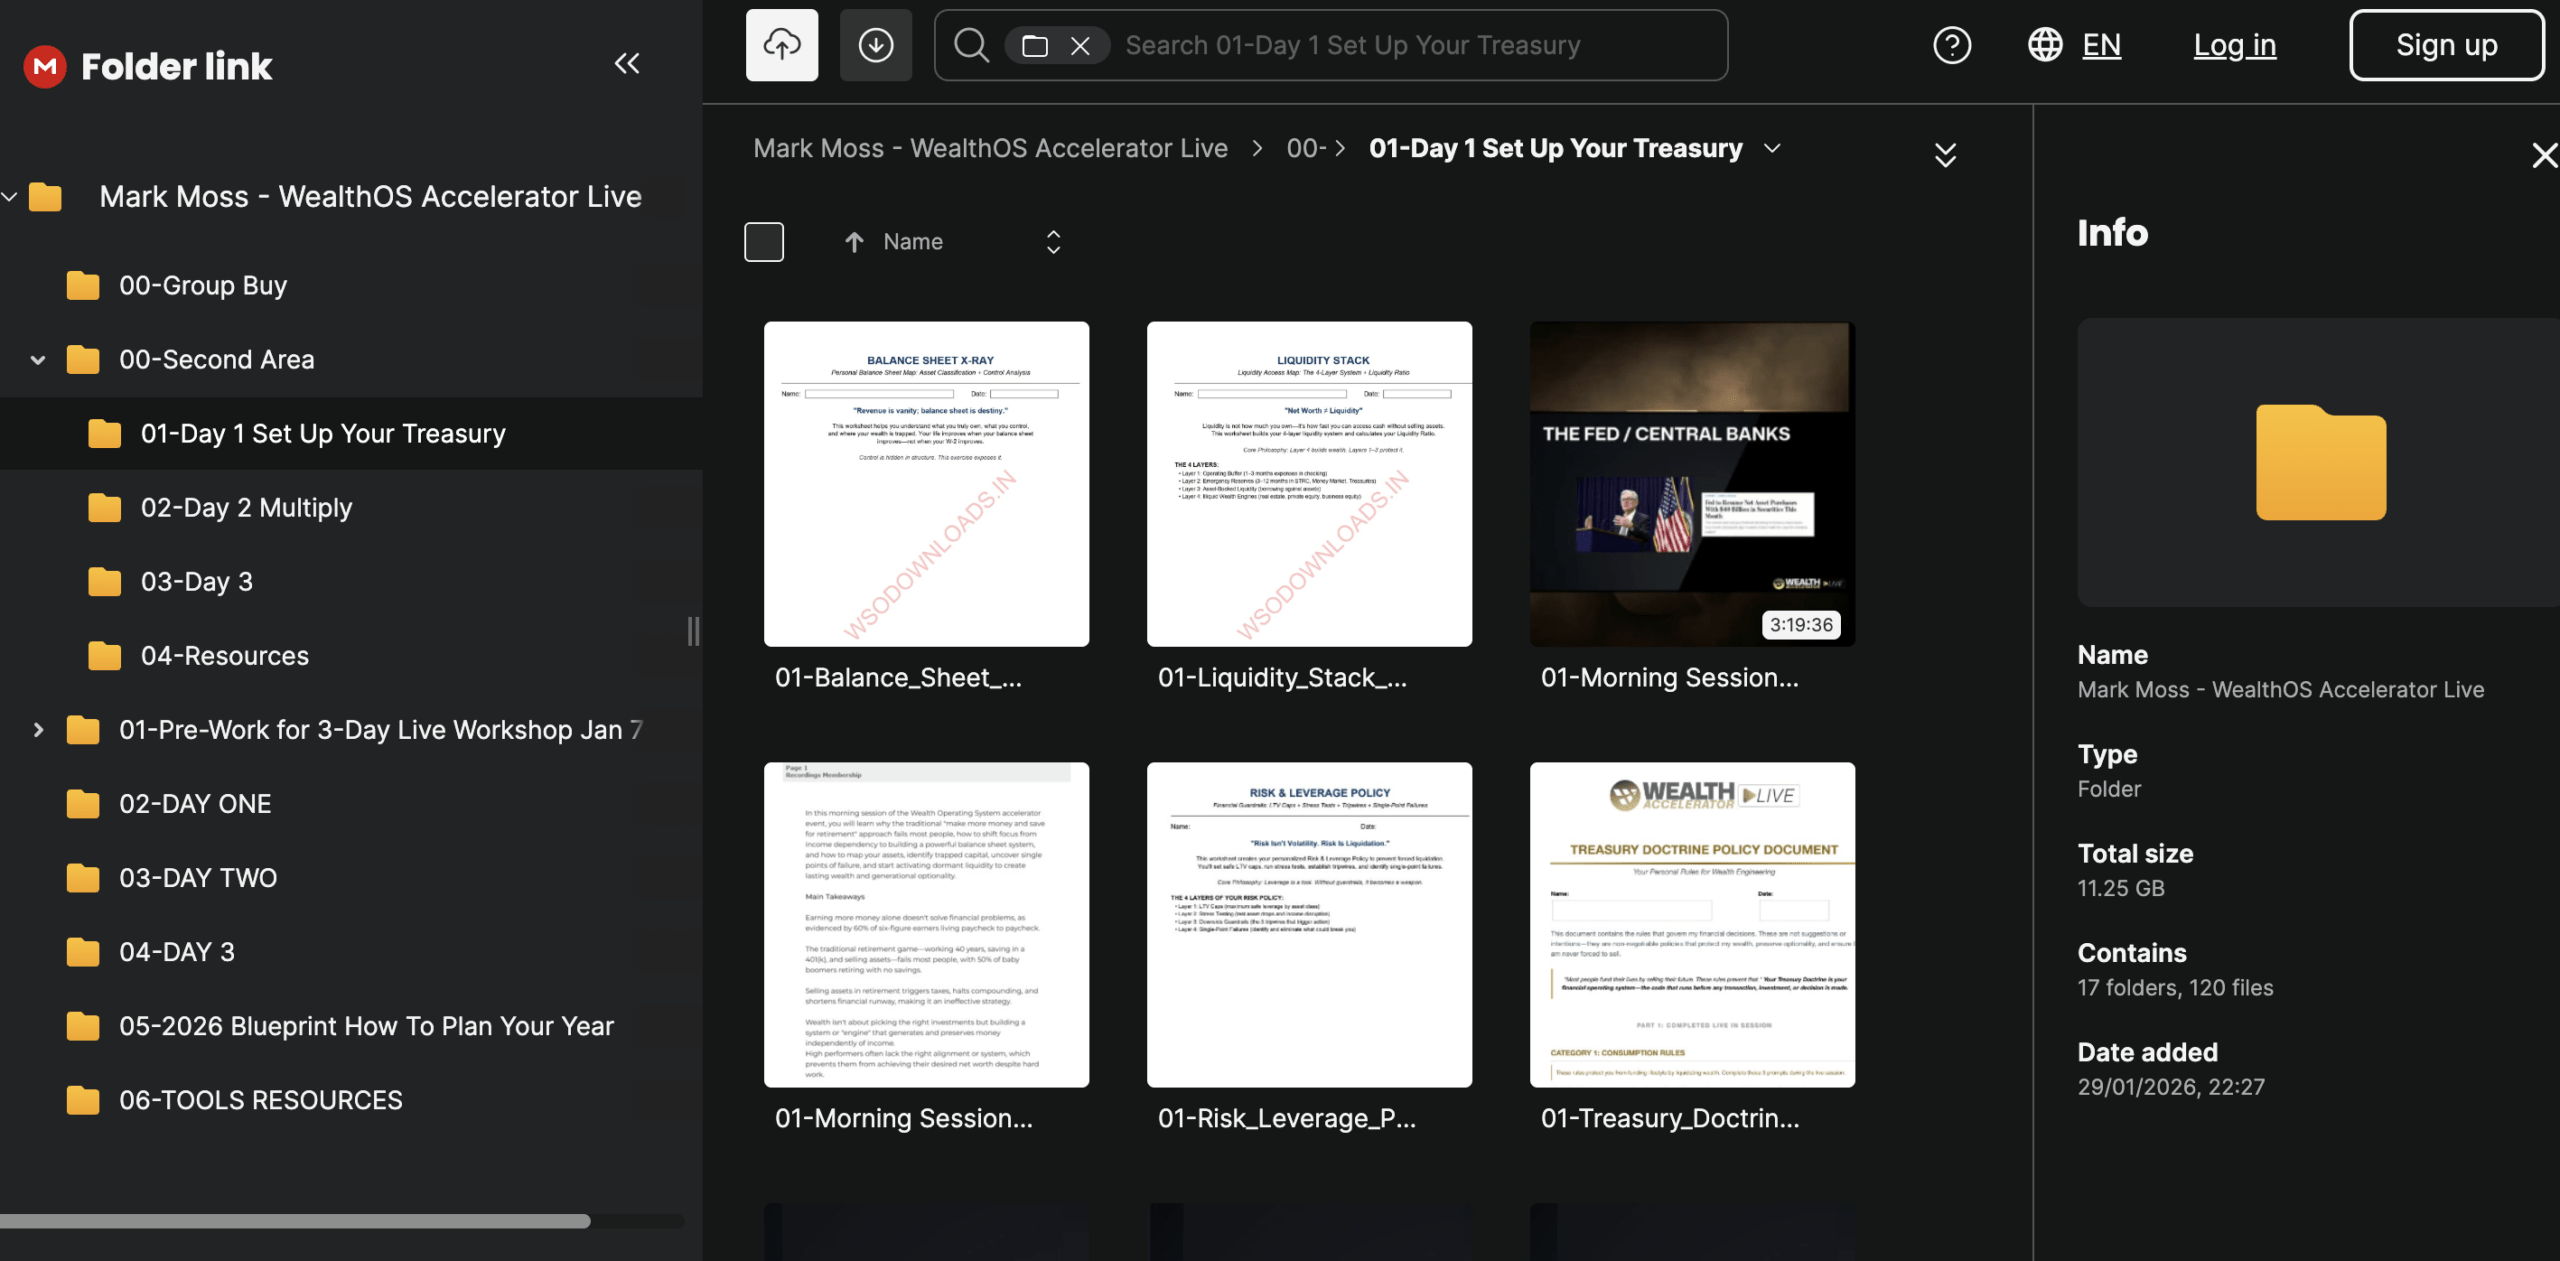Select the 02-Day 2 Multiply folder
This screenshot has height=1261, width=2560.
click(246, 508)
